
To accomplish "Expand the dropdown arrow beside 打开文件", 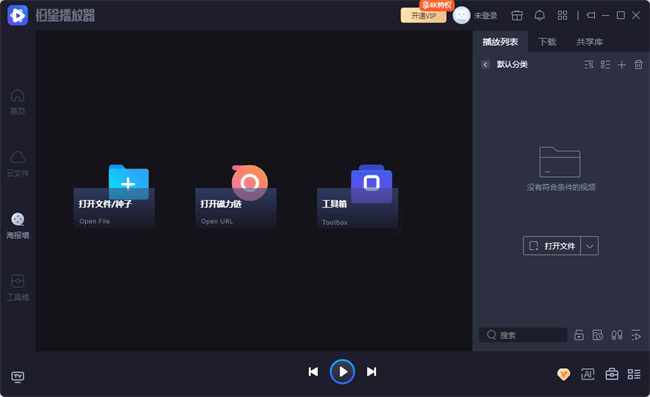I will (x=589, y=246).
